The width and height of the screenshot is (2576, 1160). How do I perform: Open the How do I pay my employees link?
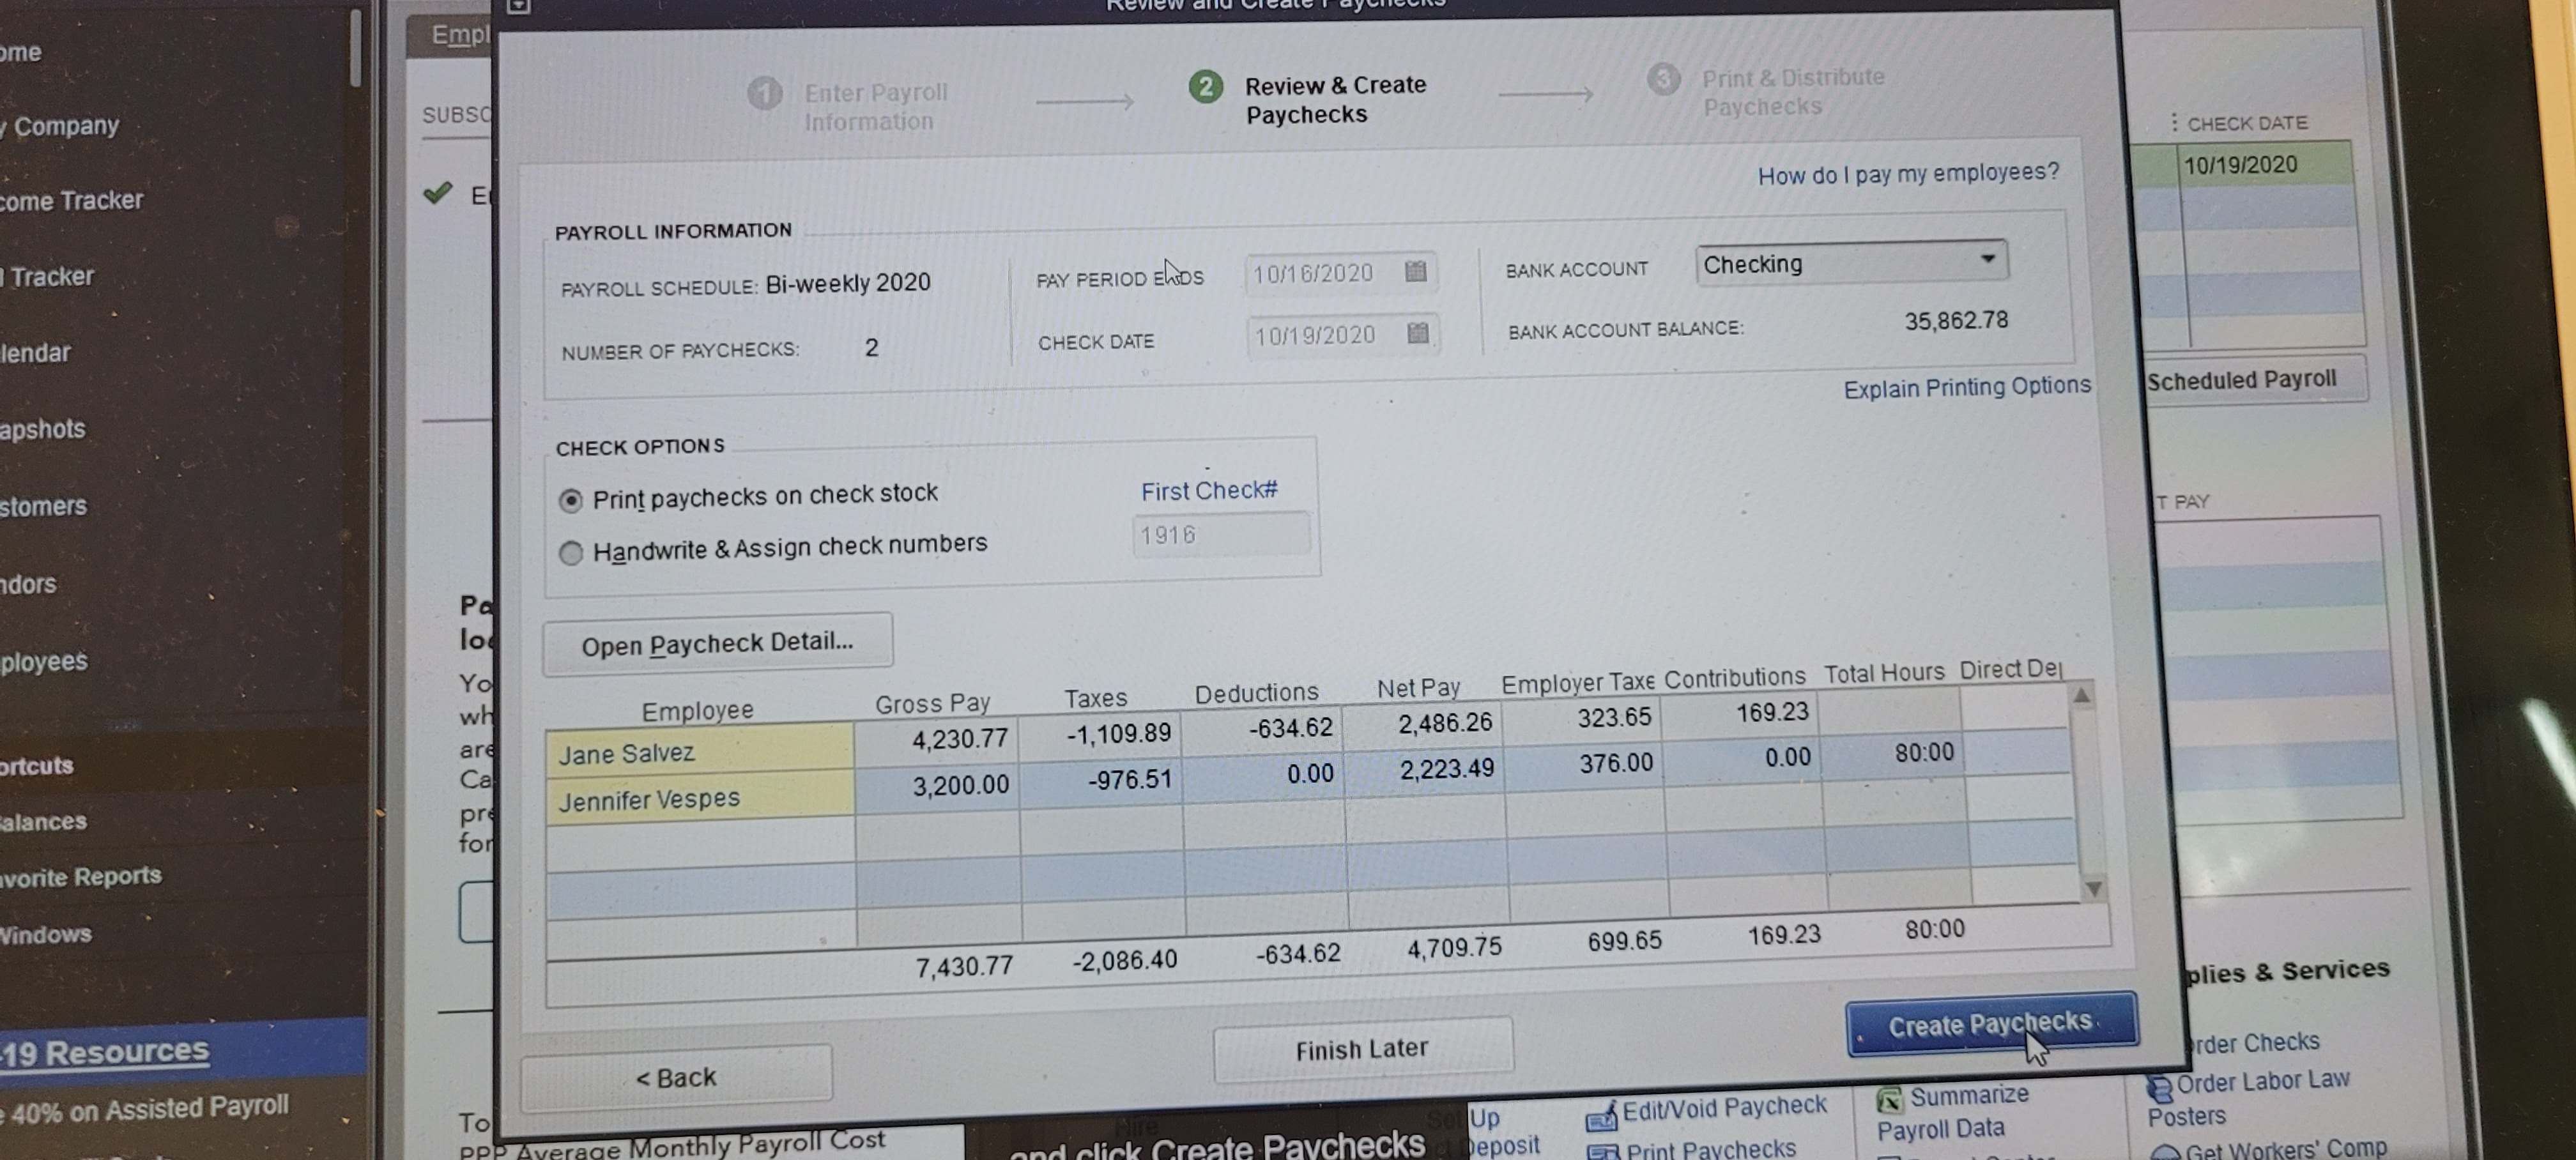click(1908, 174)
